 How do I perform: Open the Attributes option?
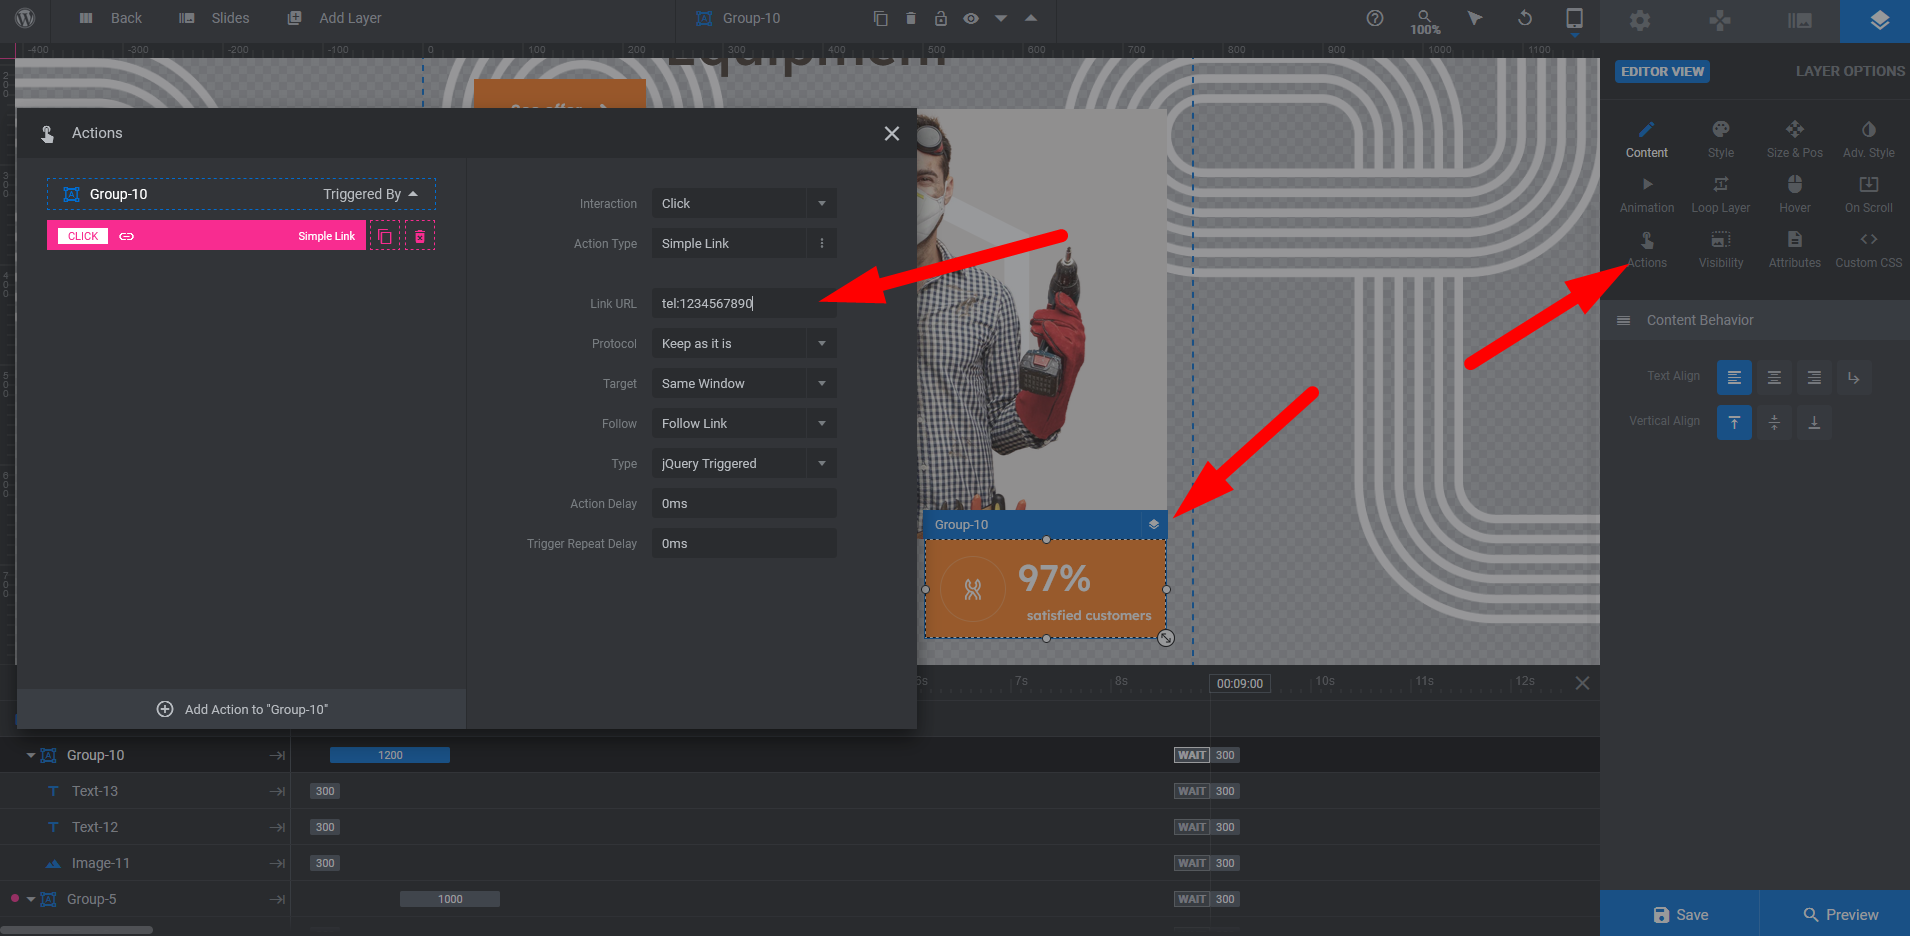pos(1795,250)
